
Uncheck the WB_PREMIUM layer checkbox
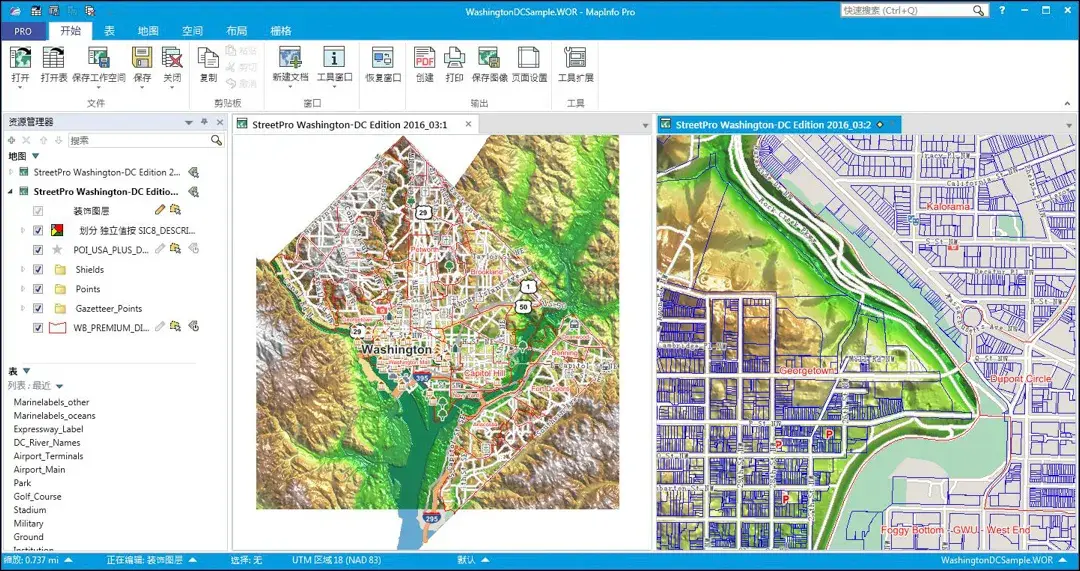pyautogui.click(x=39, y=328)
